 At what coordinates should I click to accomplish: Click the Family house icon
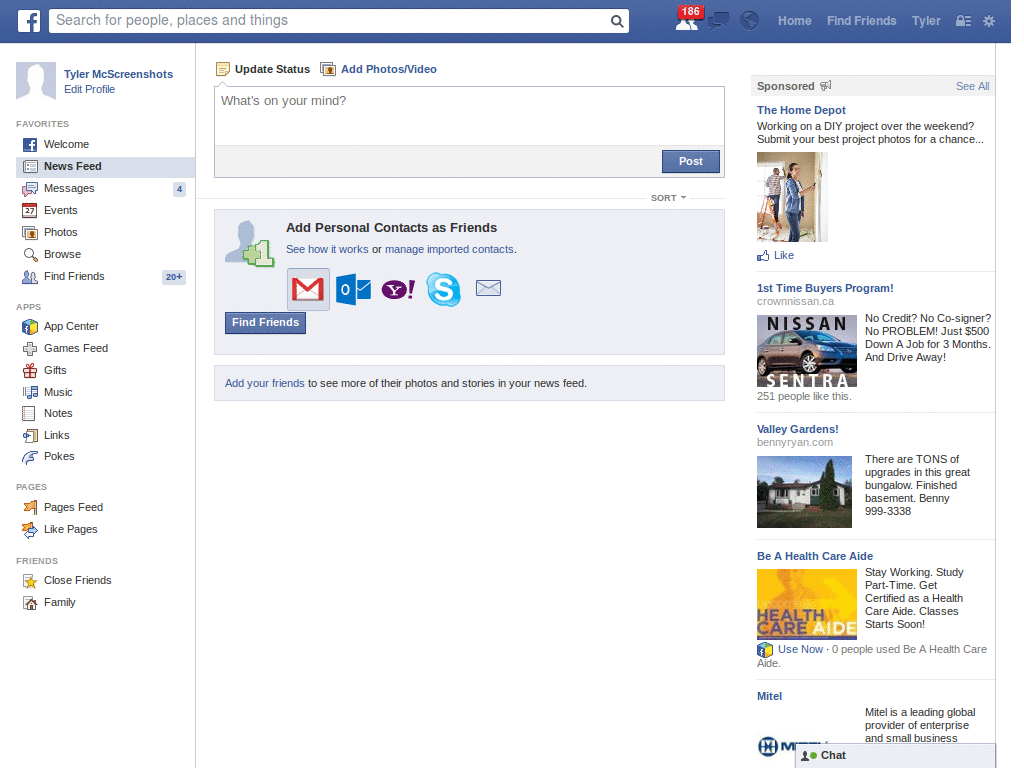coord(30,603)
